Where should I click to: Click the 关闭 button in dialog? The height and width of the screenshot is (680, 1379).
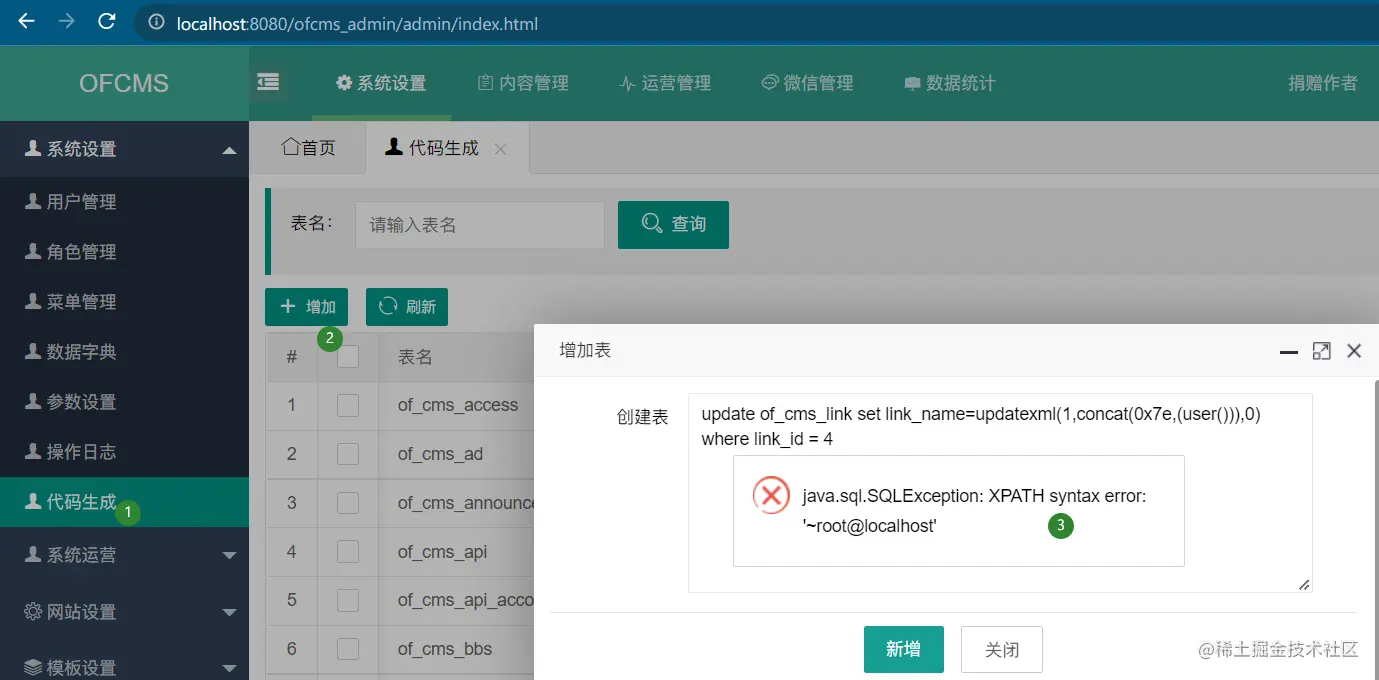tap(1002, 650)
